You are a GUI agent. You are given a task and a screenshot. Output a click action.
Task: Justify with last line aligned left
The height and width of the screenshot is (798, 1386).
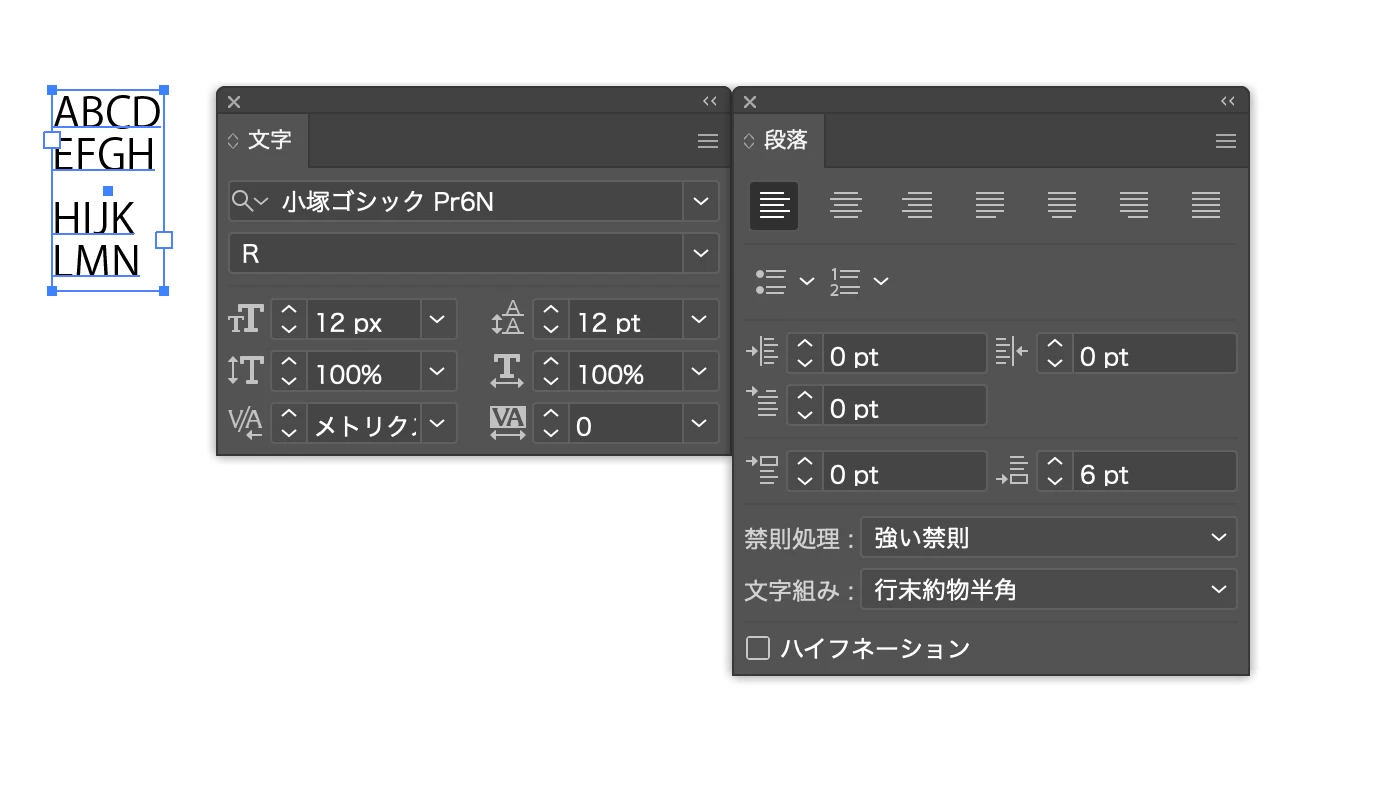[990, 205]
